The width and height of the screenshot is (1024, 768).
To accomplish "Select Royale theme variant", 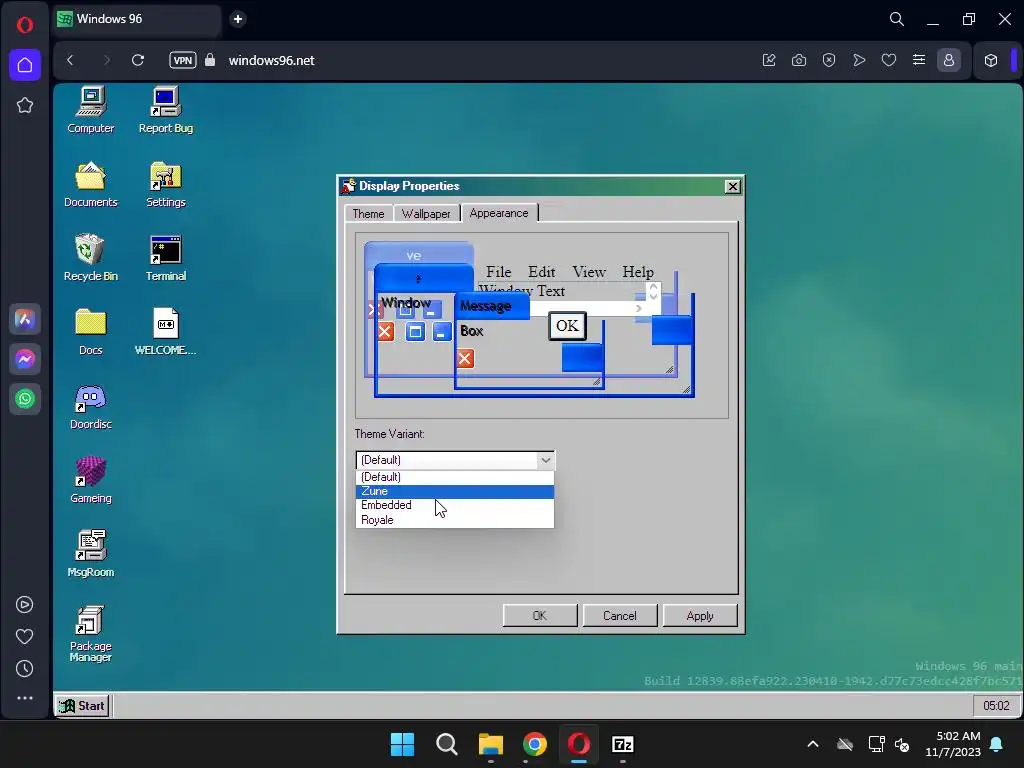I will point(455,520).
